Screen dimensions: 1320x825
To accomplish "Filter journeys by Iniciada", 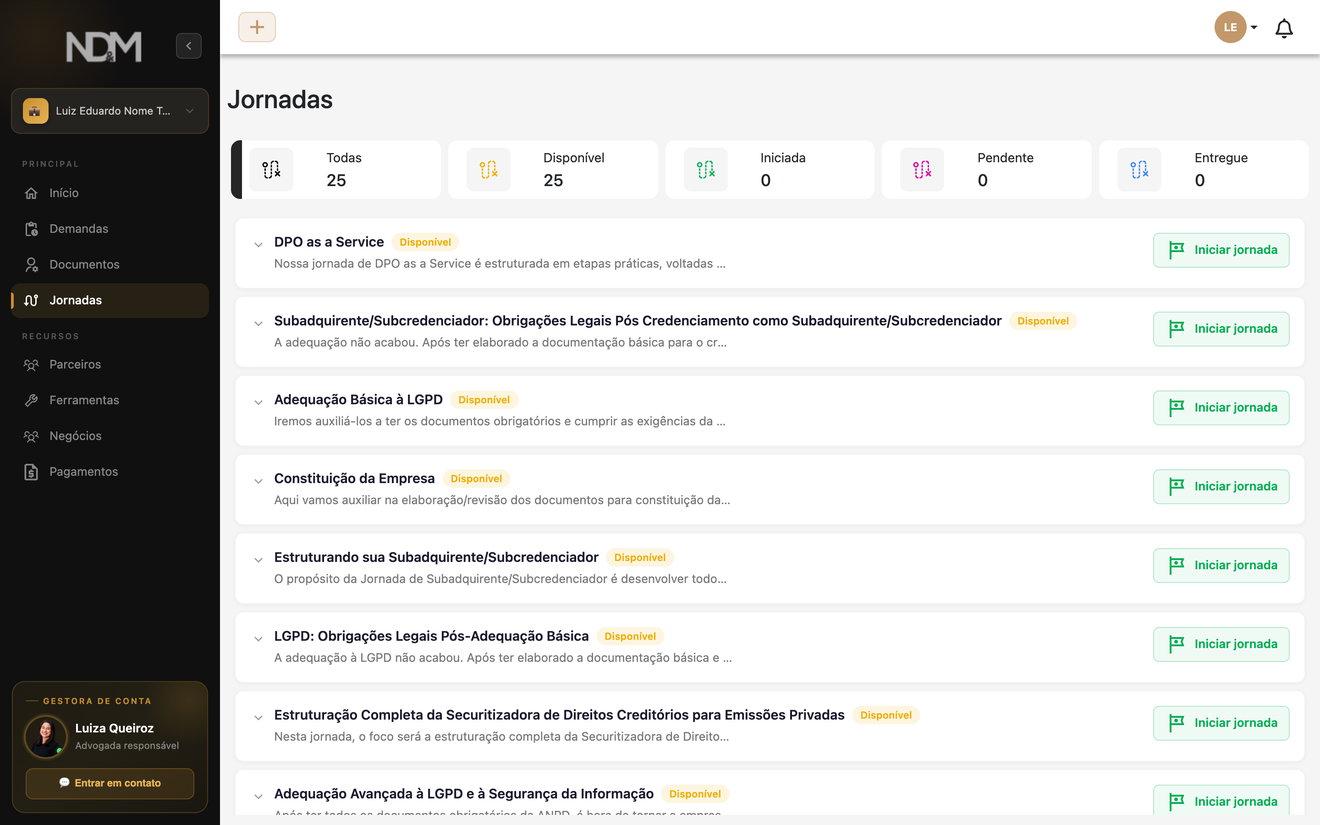I will (770, 169).
